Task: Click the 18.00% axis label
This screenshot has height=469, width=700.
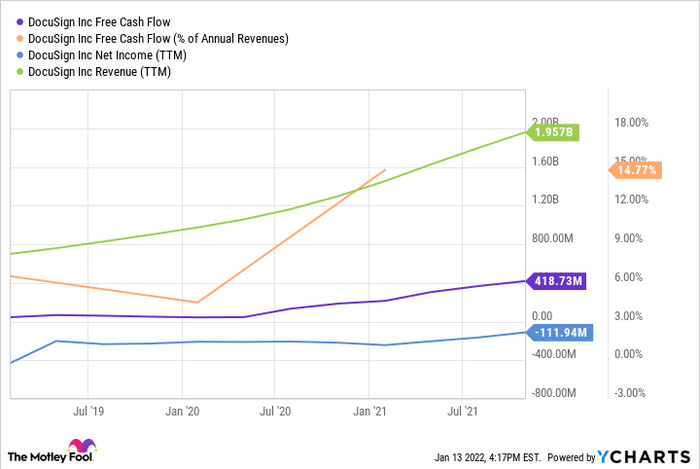Action: point(631,123)
